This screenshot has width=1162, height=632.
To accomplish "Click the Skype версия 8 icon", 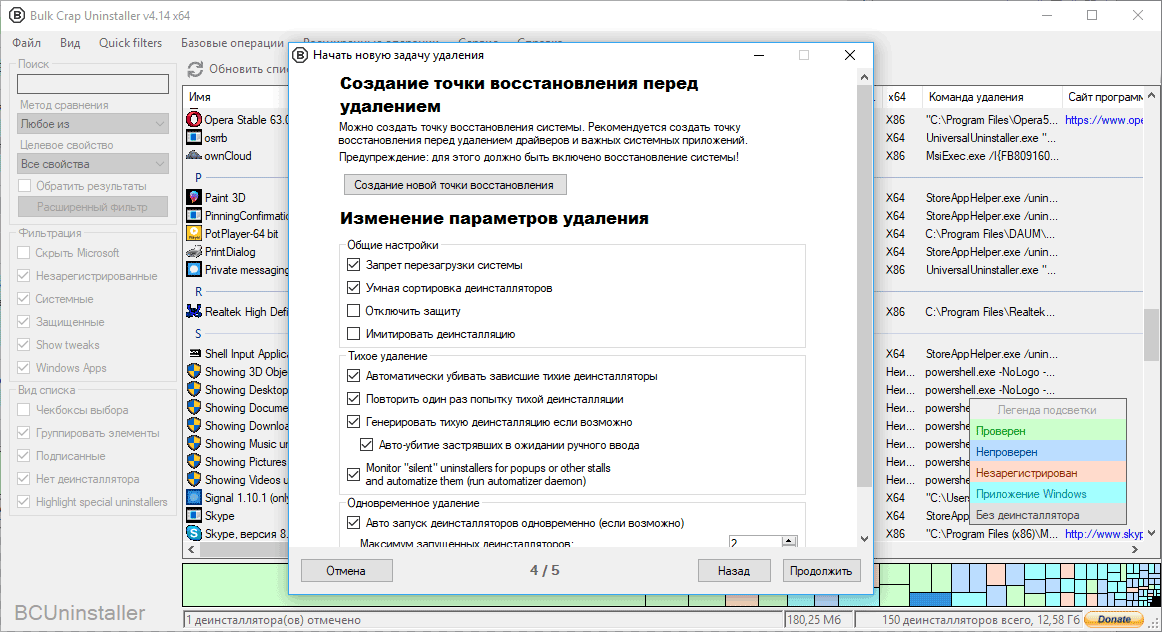I will pos(194,533).
